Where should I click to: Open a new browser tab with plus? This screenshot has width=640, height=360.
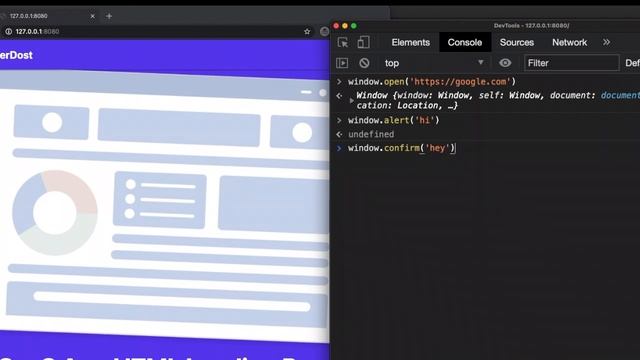point(109,16)
